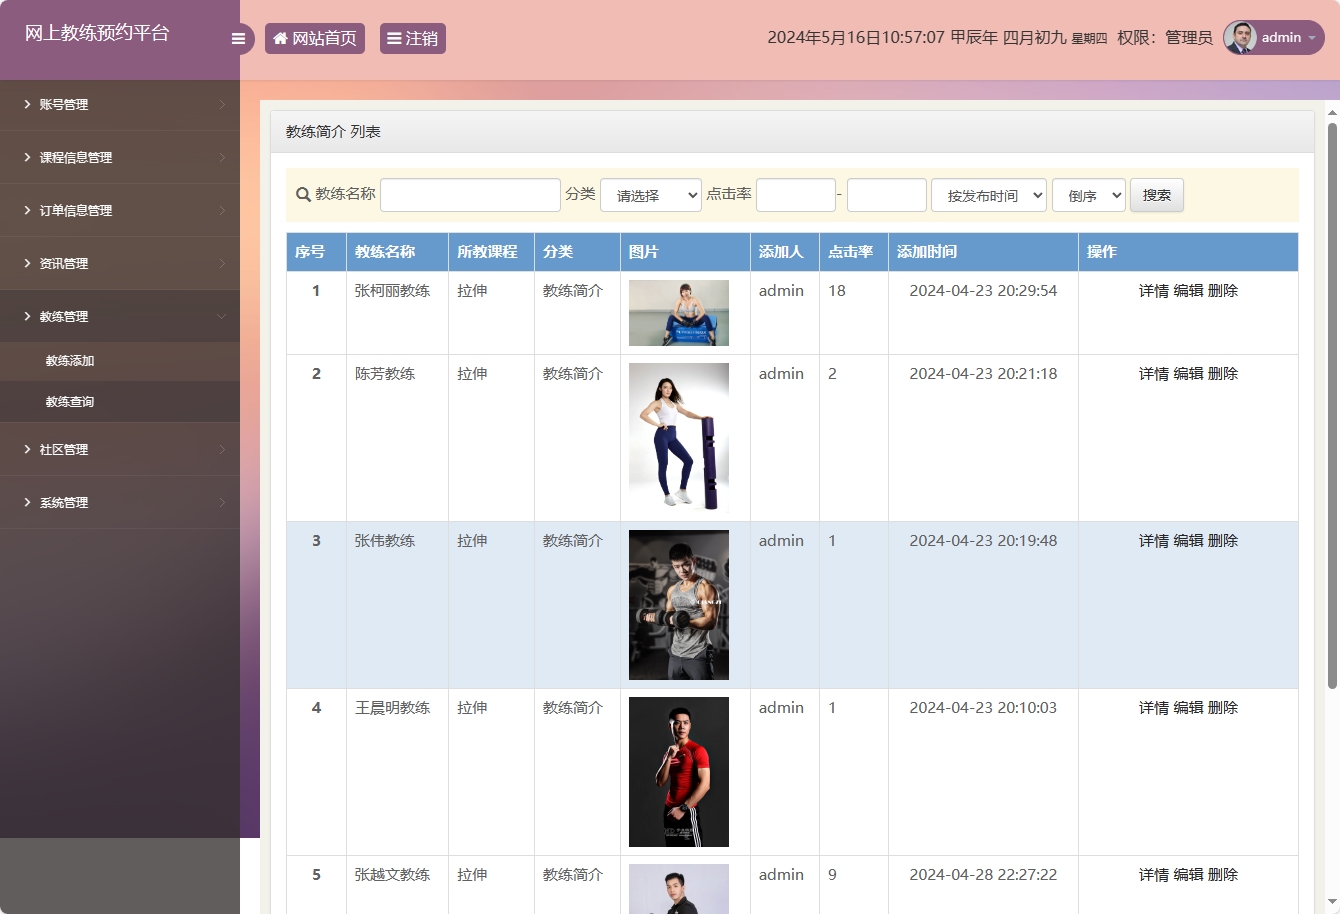The height and width of the screenshot is (914, 1340).
Task: Click the hamburger menu icon to collapse sidebar
Action: tap(238, 38)
